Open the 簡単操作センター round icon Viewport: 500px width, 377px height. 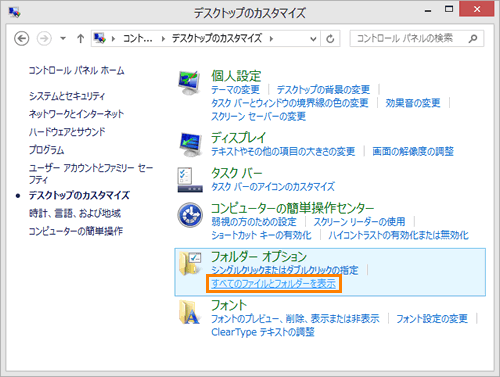190,215
